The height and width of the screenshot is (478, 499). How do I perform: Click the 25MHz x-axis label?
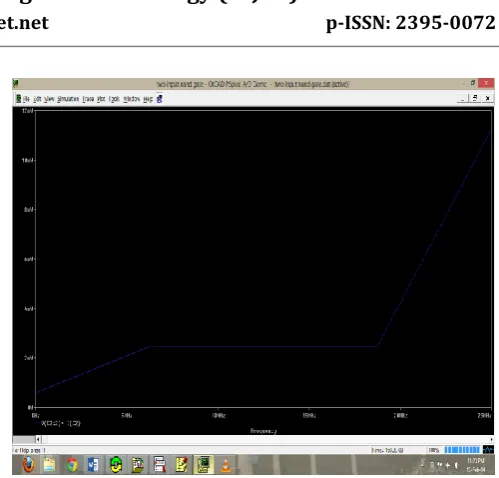(484, 415)
